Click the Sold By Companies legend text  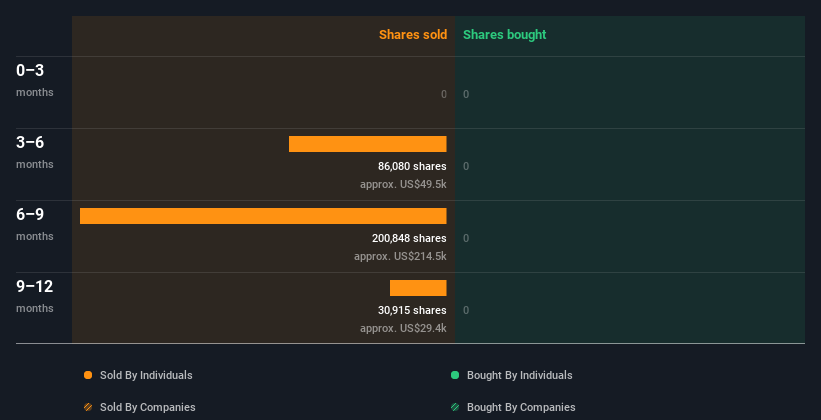(x=148, y=407)
